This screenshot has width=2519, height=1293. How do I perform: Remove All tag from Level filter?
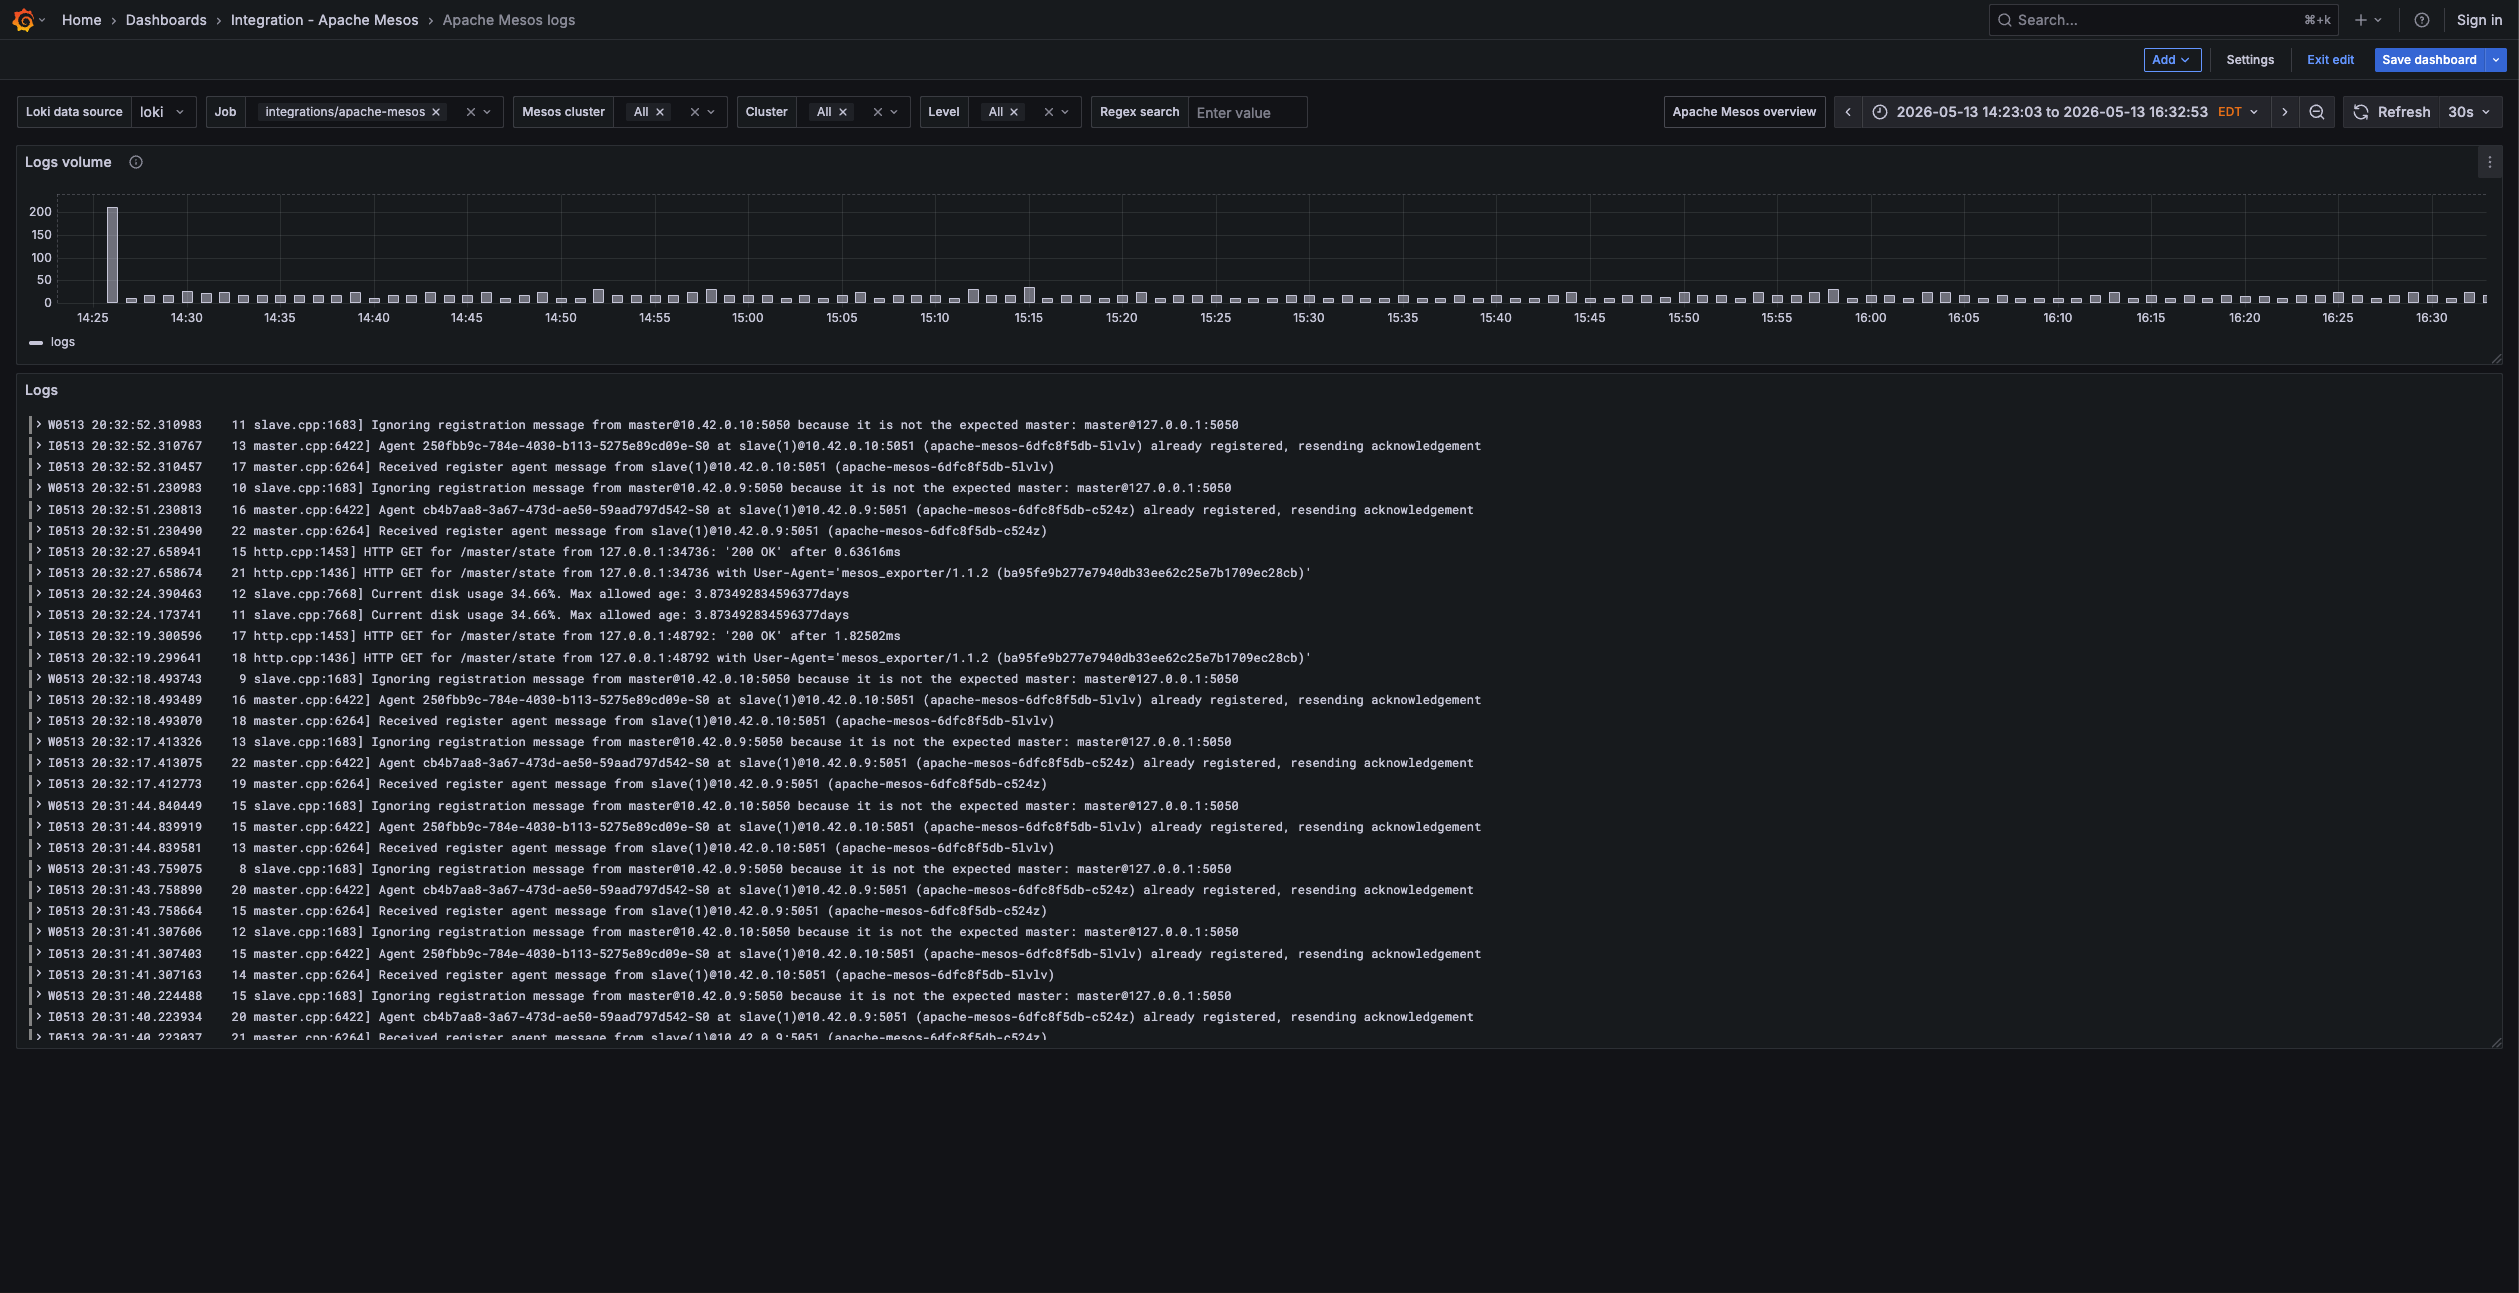pyautogui.click(x=1014, y=112)
